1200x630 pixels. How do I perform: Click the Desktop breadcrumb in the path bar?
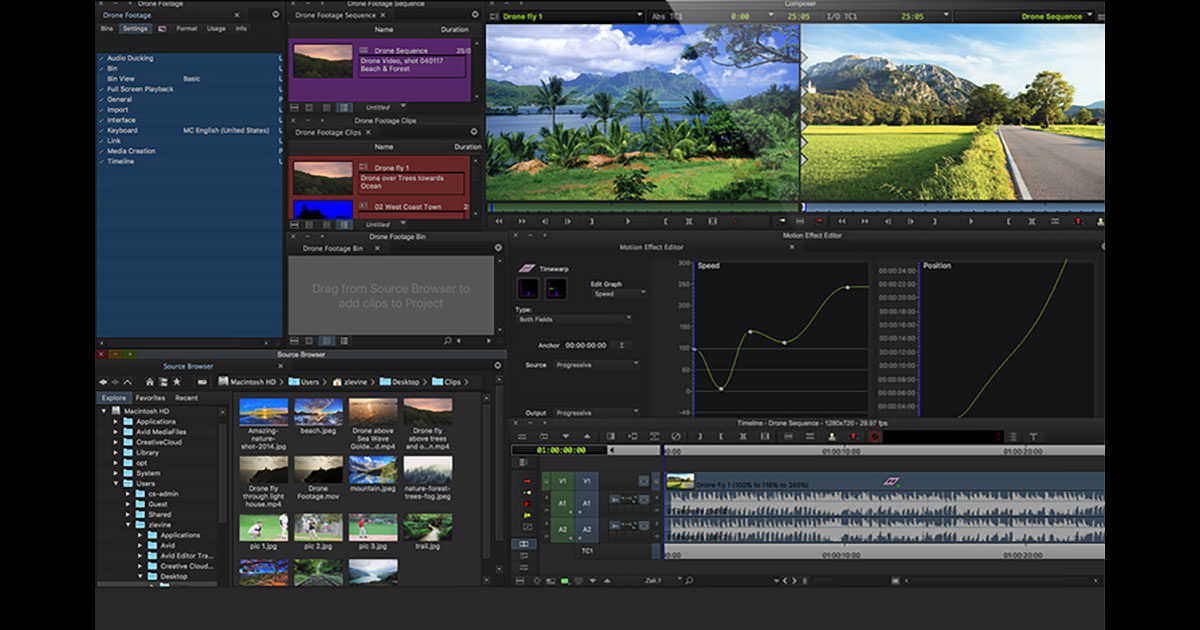pos(405,382)
